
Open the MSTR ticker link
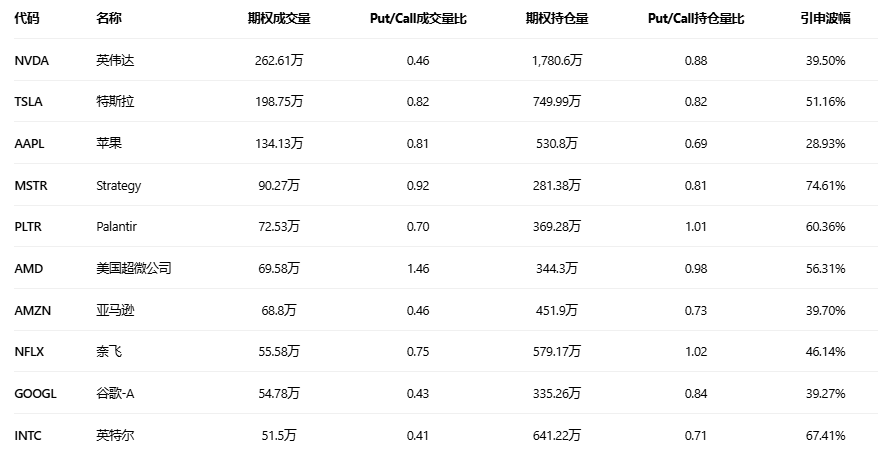pyautogui.click(x=31, y=186)
